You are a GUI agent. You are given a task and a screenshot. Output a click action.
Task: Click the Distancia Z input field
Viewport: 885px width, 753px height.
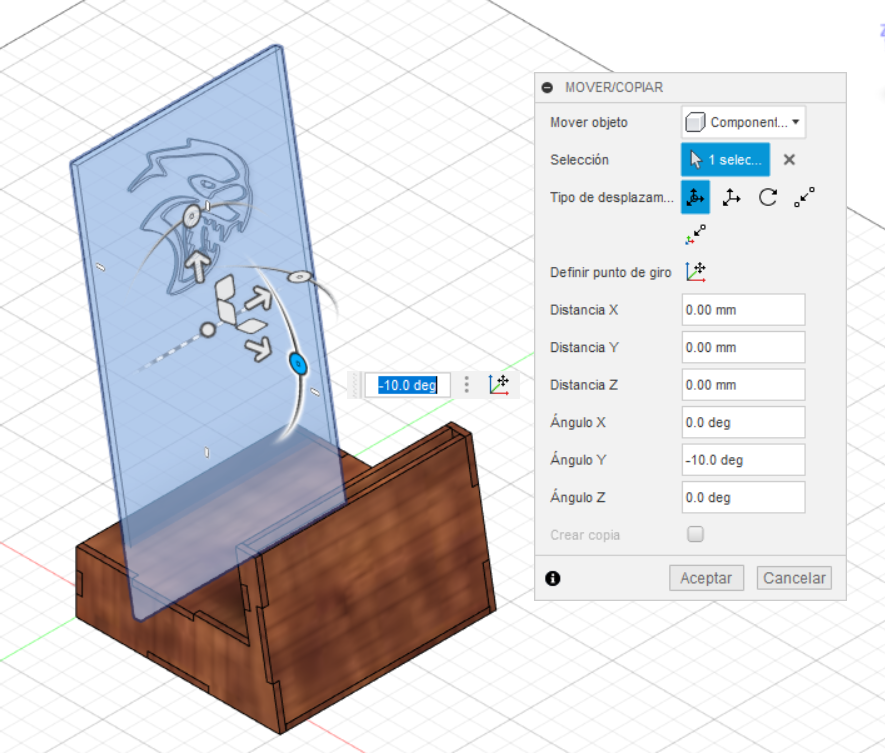pos(743,385)
